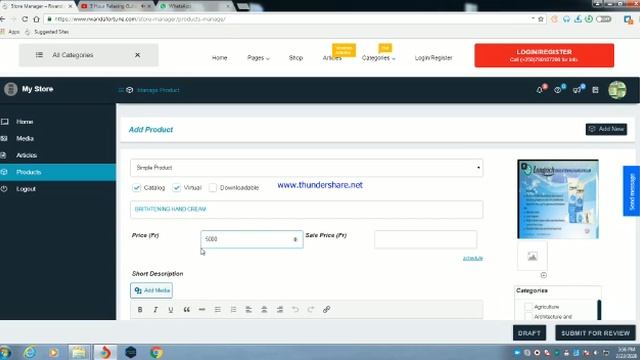Click the gallery image placeholder
Screen dimensions: 640x360
[x=532, y=256]
